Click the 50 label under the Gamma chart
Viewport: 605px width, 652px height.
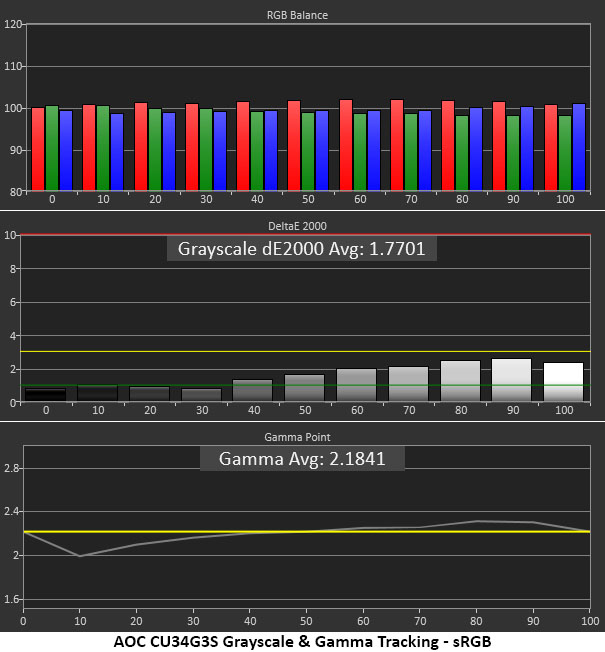pos(306,621)
